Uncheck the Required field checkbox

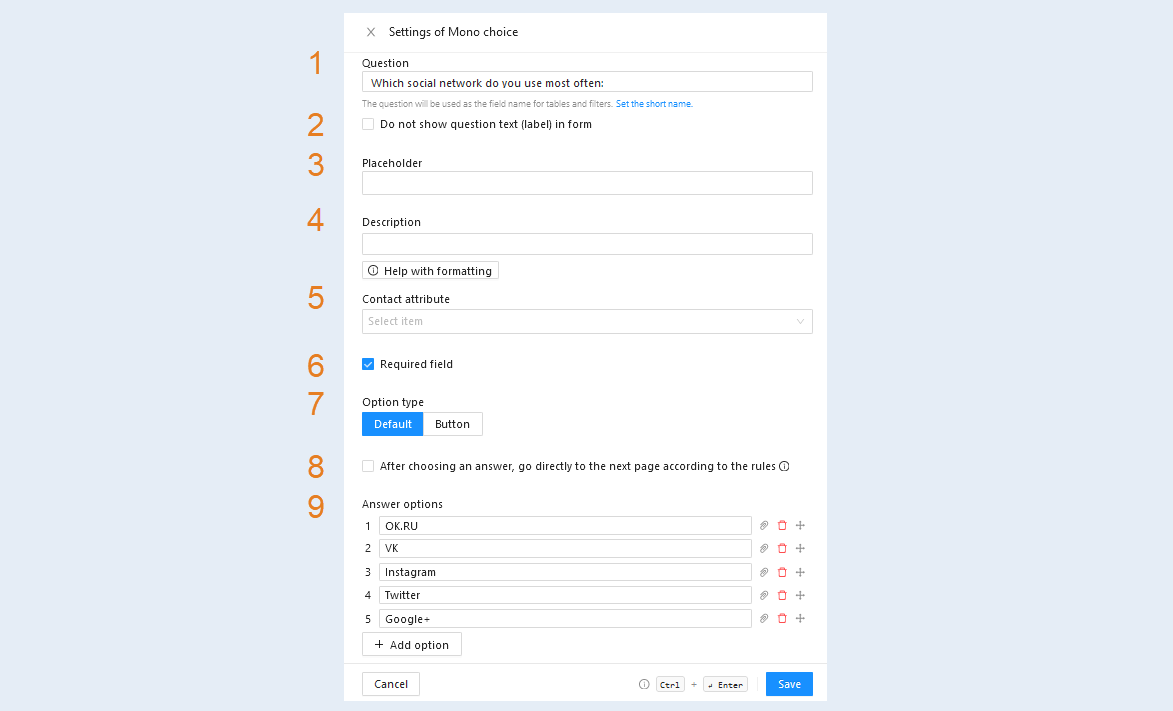[368, 364]
